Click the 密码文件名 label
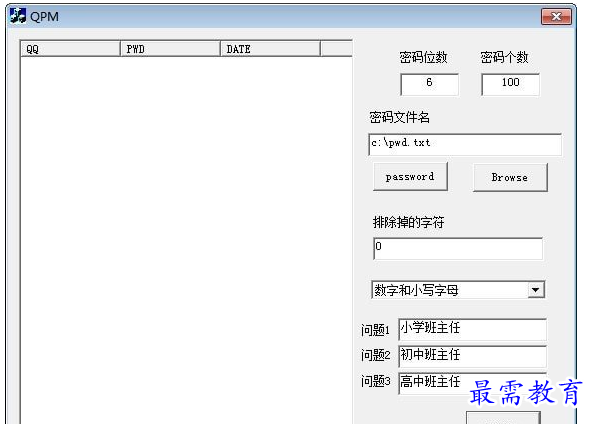591x424 pixels. click(x=400, y=117)
